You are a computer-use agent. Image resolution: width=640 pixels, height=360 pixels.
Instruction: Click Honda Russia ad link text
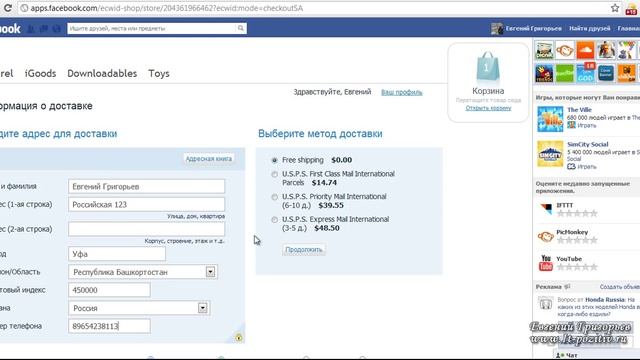(x=604, y=300)
